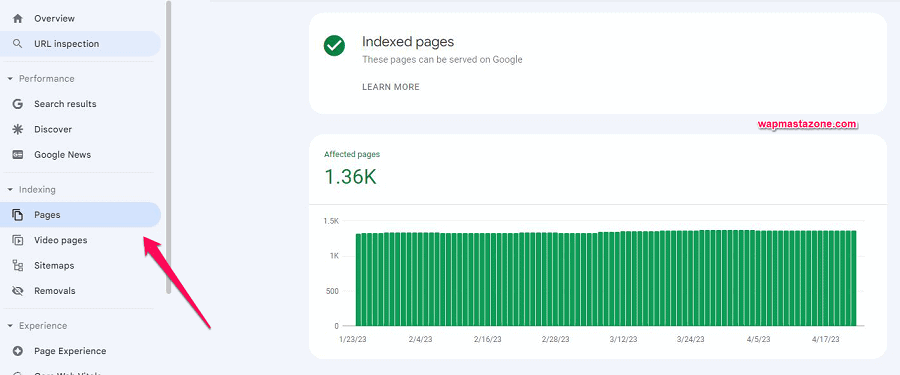Viewport: 900px width, 375px height.
Task: Click the sidebar vertical scrollbar
Action: pyautogui.click(x=169, y=148)
